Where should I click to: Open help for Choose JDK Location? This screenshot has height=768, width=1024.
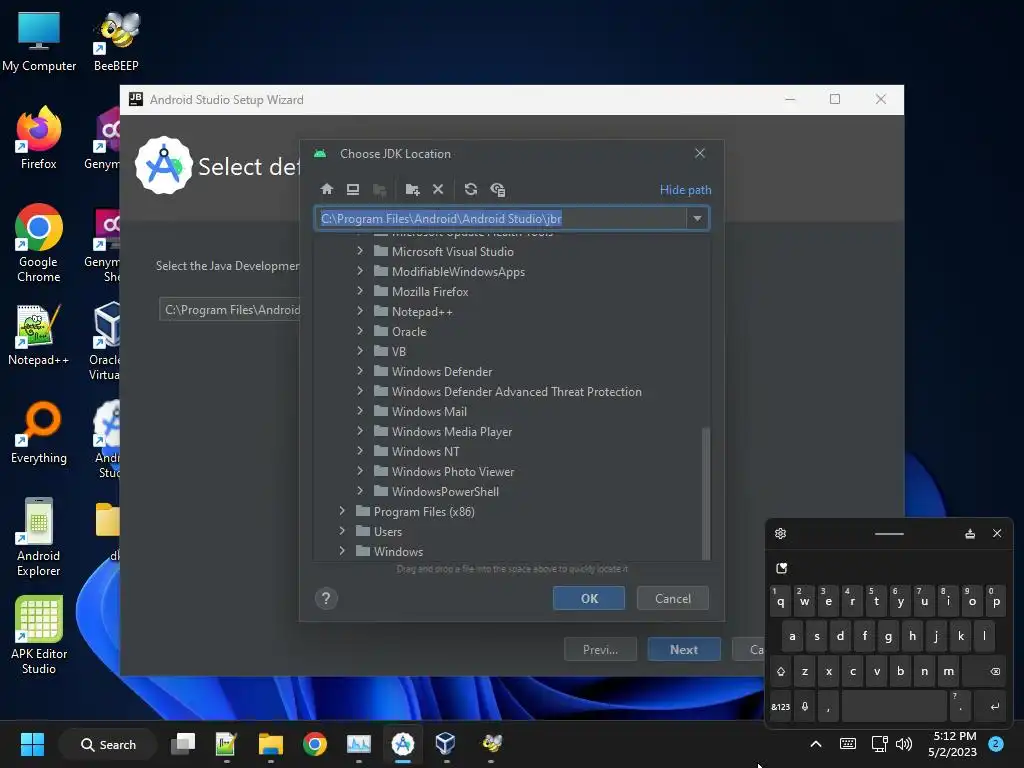click(x=327, y=598)
